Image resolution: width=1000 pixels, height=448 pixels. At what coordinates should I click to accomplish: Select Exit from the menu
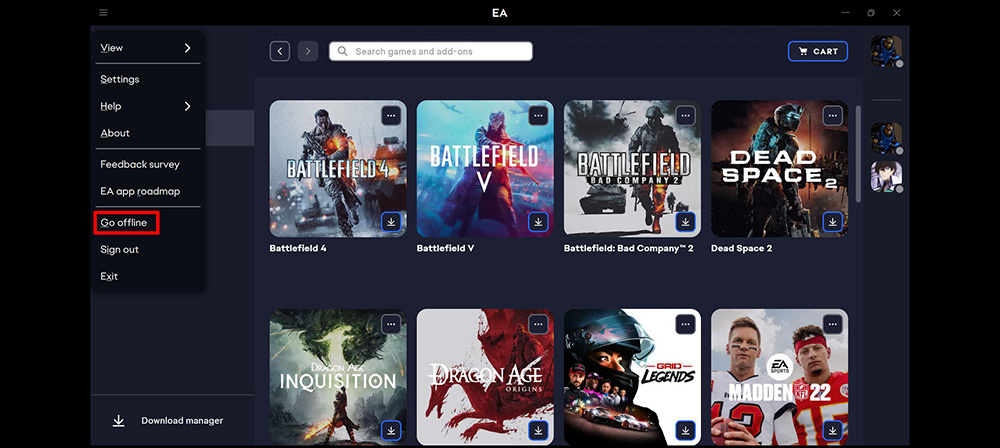(x=109, y=276)
